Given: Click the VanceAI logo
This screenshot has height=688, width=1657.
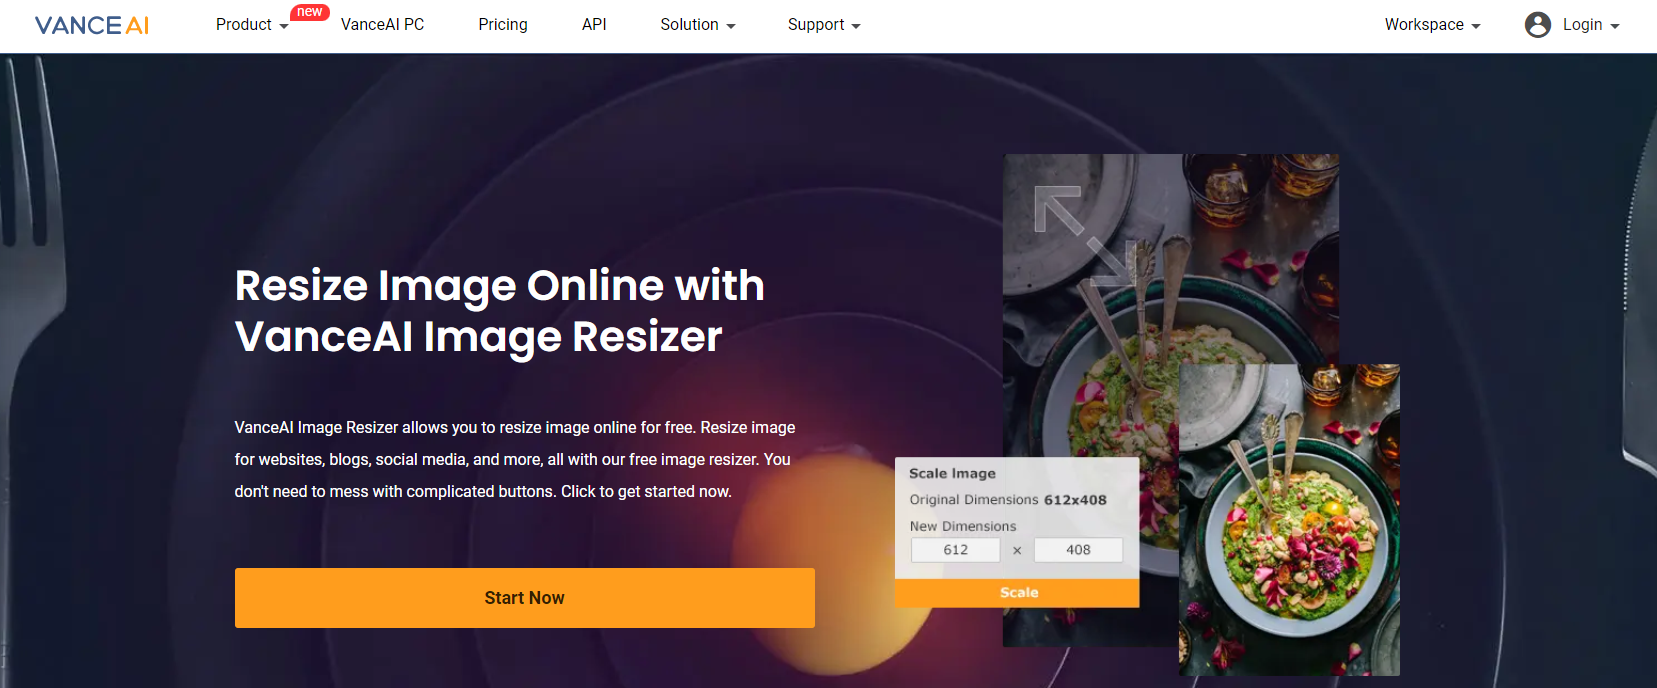Looking at the screenshot, I should [92, 25].
